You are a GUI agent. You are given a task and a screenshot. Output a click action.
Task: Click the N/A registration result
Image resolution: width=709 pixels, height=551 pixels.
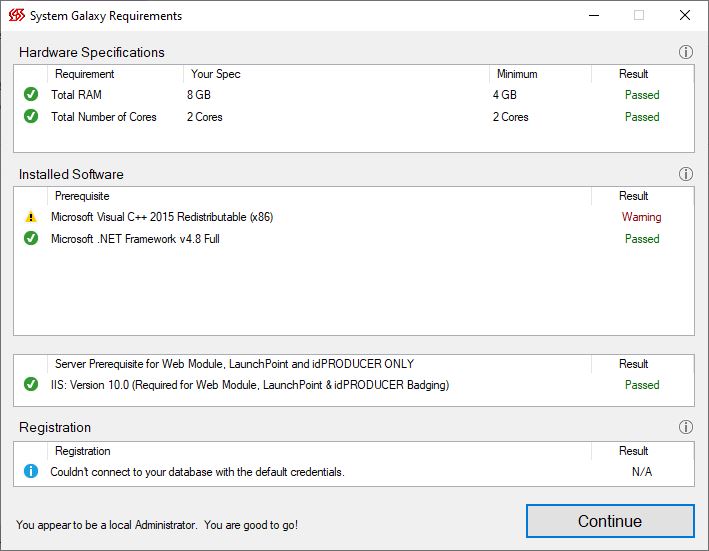(x=642, y=471)
